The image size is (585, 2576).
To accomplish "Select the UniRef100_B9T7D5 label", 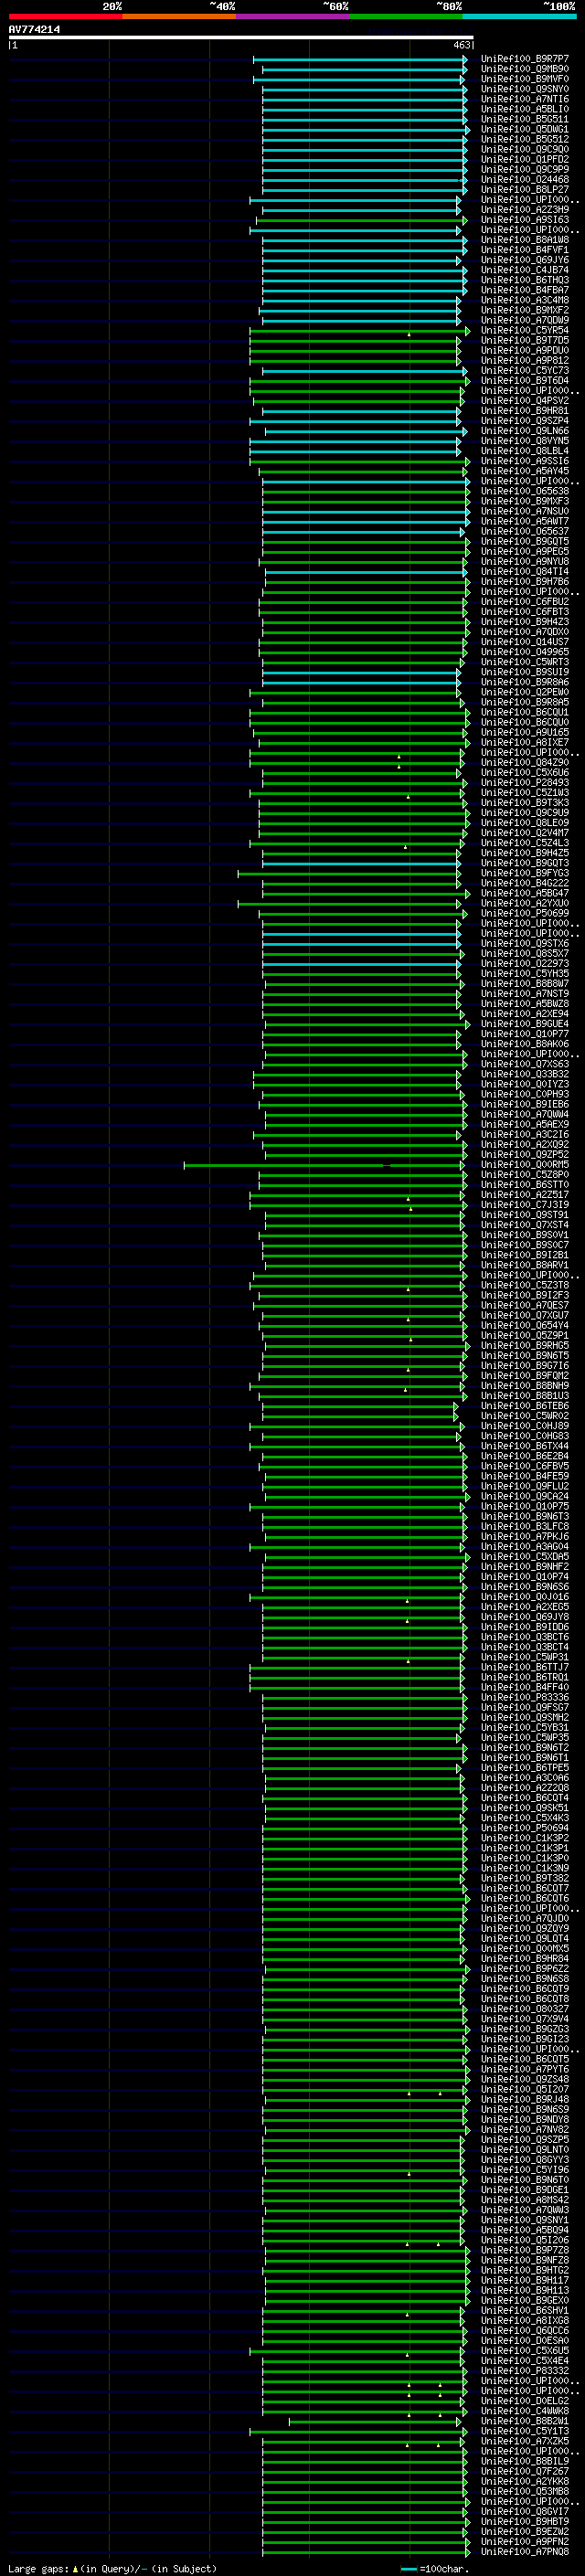I will point(525,340).
